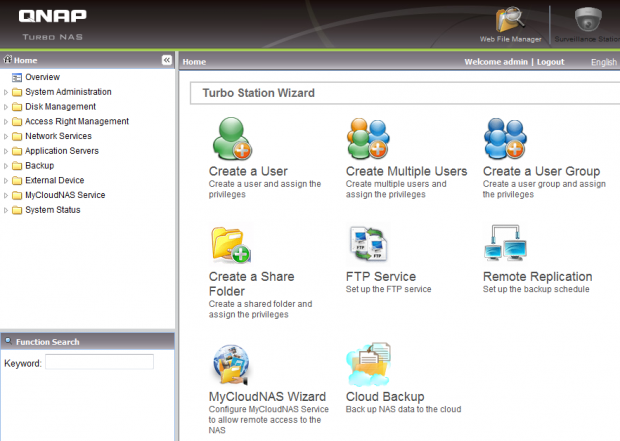The image size is (620, 441).
Task: Click 'Set up the FTP service' text
Action: pyautogui.click(x=388, y=289)
